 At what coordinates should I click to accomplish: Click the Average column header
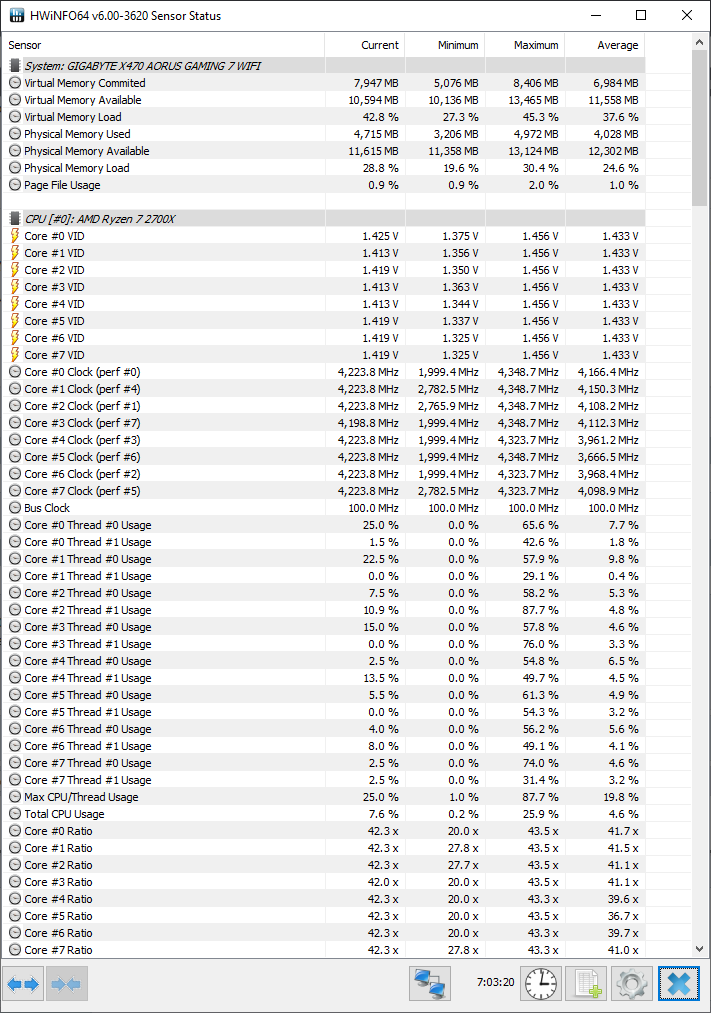click(617, 45)
